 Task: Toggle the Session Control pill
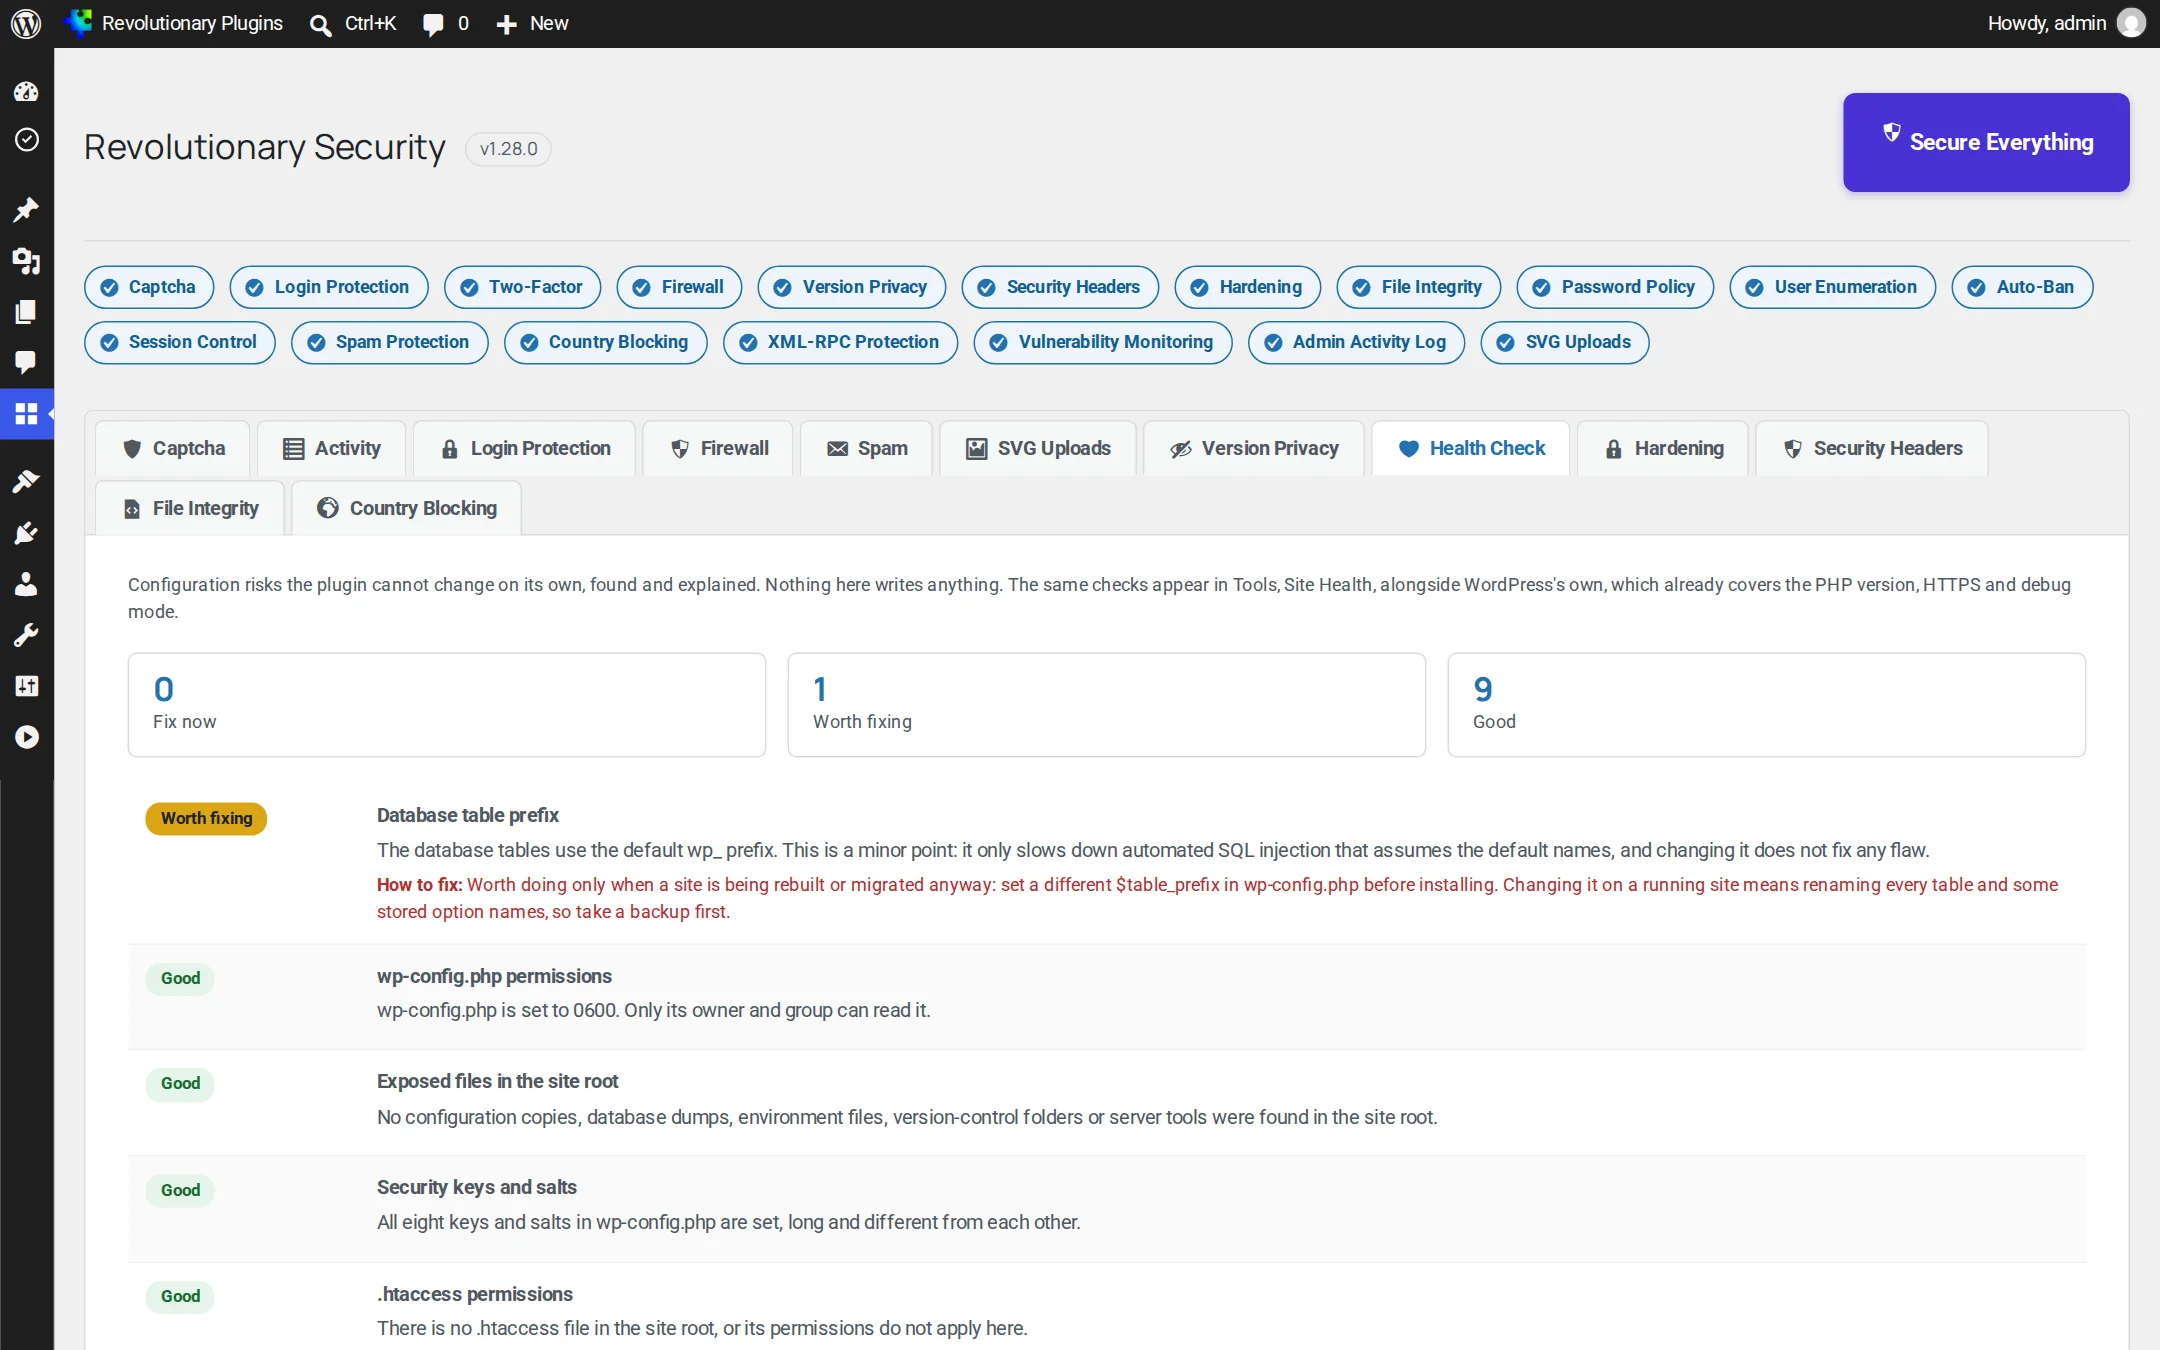click(180, 342)
